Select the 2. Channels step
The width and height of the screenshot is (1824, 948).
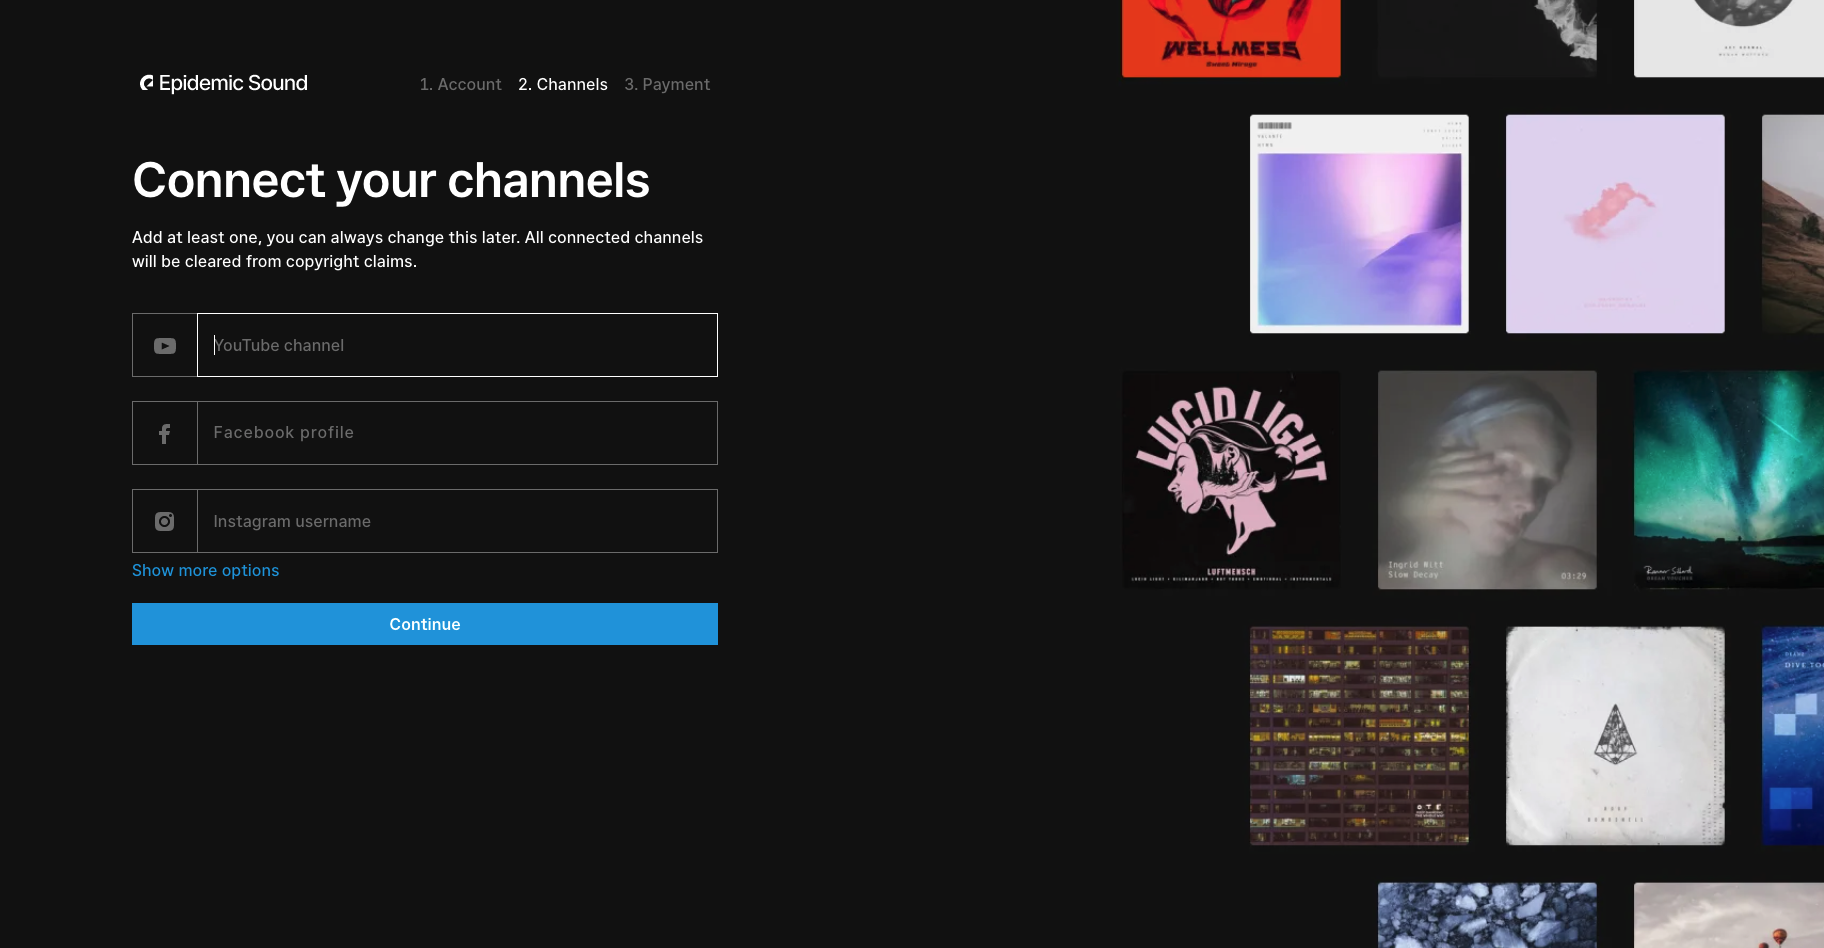563,84
